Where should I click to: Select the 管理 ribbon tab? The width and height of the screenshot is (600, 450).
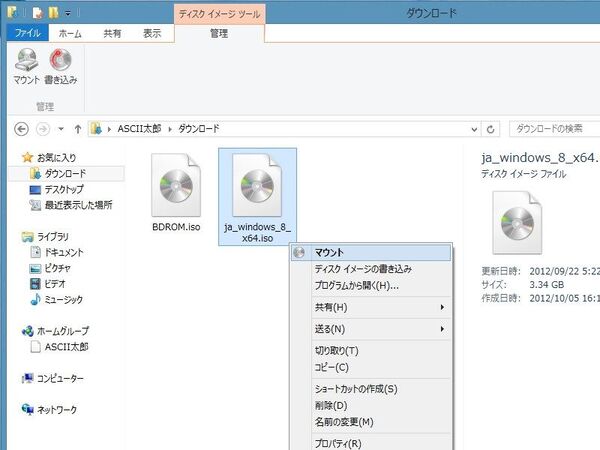pyautogui.click(x=219, y=34)
